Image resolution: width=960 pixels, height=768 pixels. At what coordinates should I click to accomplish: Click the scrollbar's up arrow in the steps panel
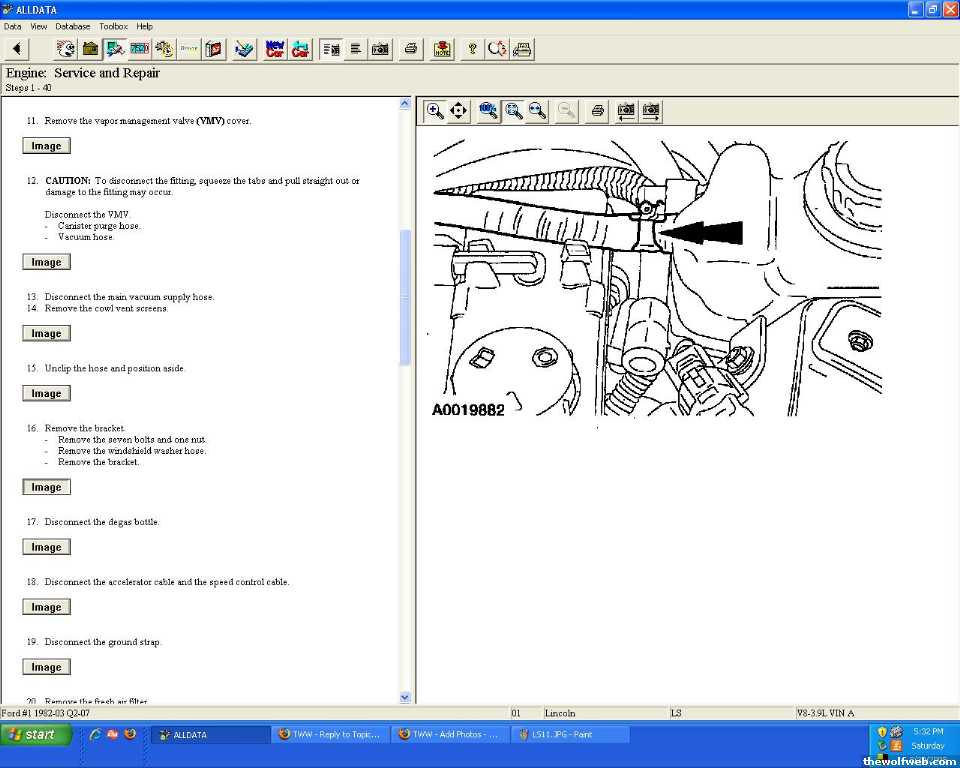(405, 103)
